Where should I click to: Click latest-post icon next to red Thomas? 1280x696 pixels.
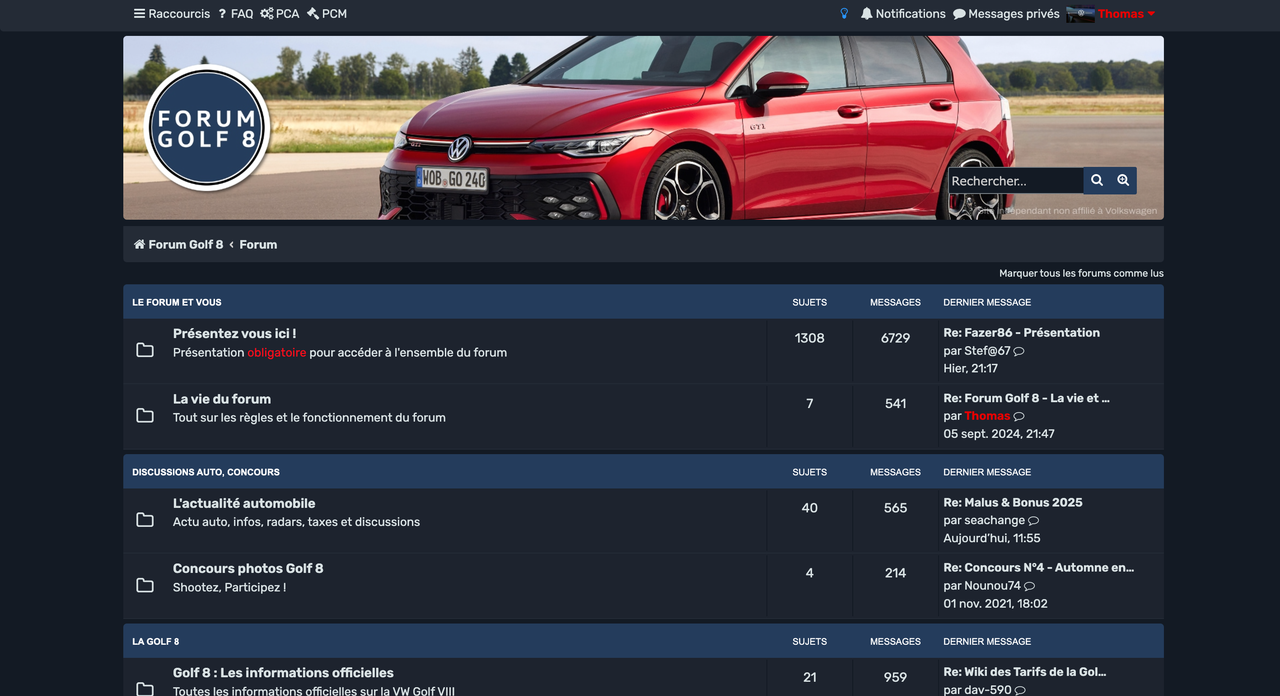click(x=1019, y=417)
